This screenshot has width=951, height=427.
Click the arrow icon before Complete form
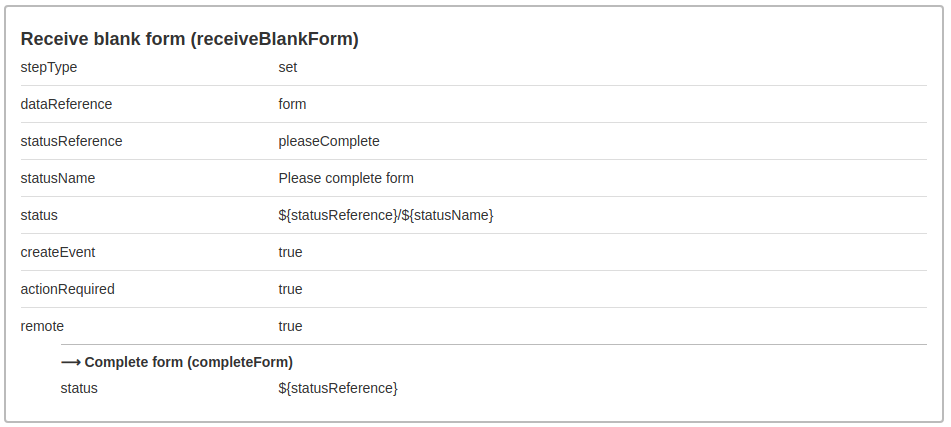(x=70, y=362)
